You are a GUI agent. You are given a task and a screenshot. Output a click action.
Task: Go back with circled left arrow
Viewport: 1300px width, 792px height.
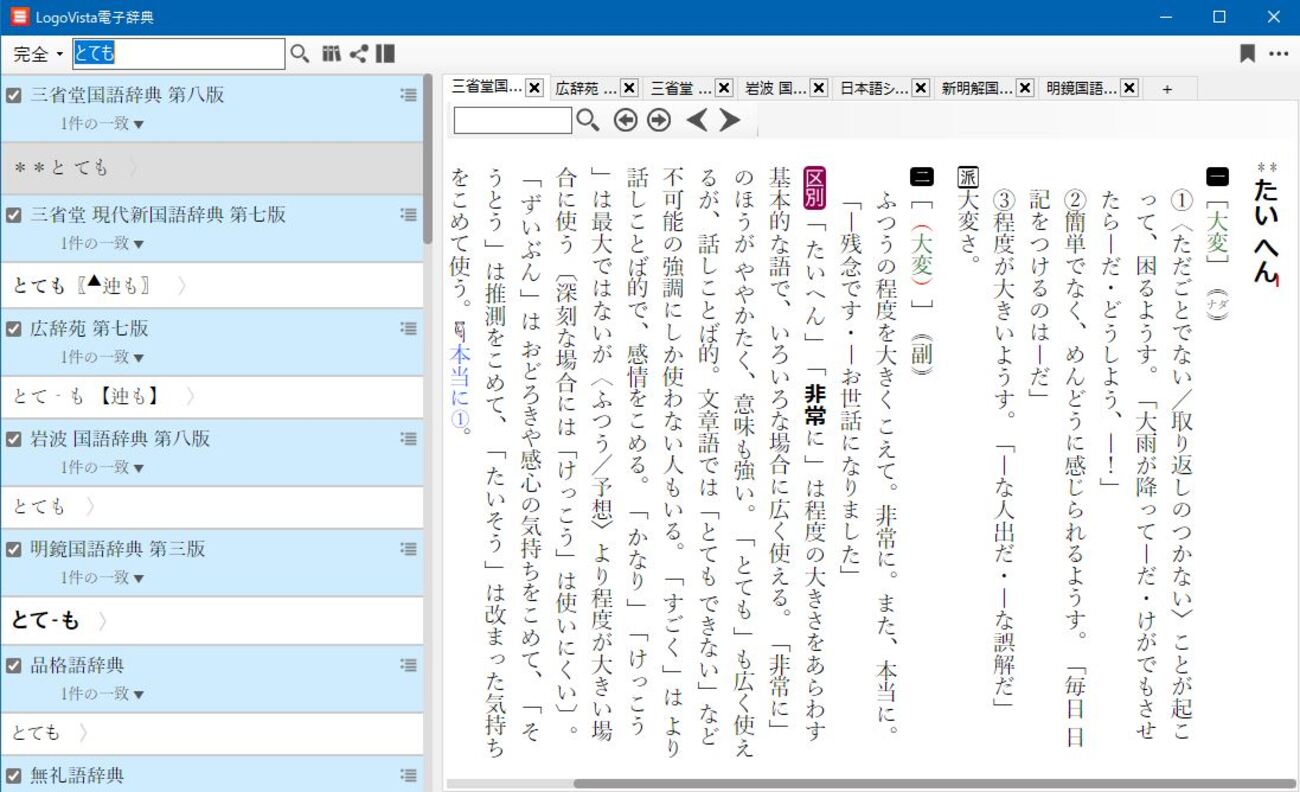[x=625, y=120]
